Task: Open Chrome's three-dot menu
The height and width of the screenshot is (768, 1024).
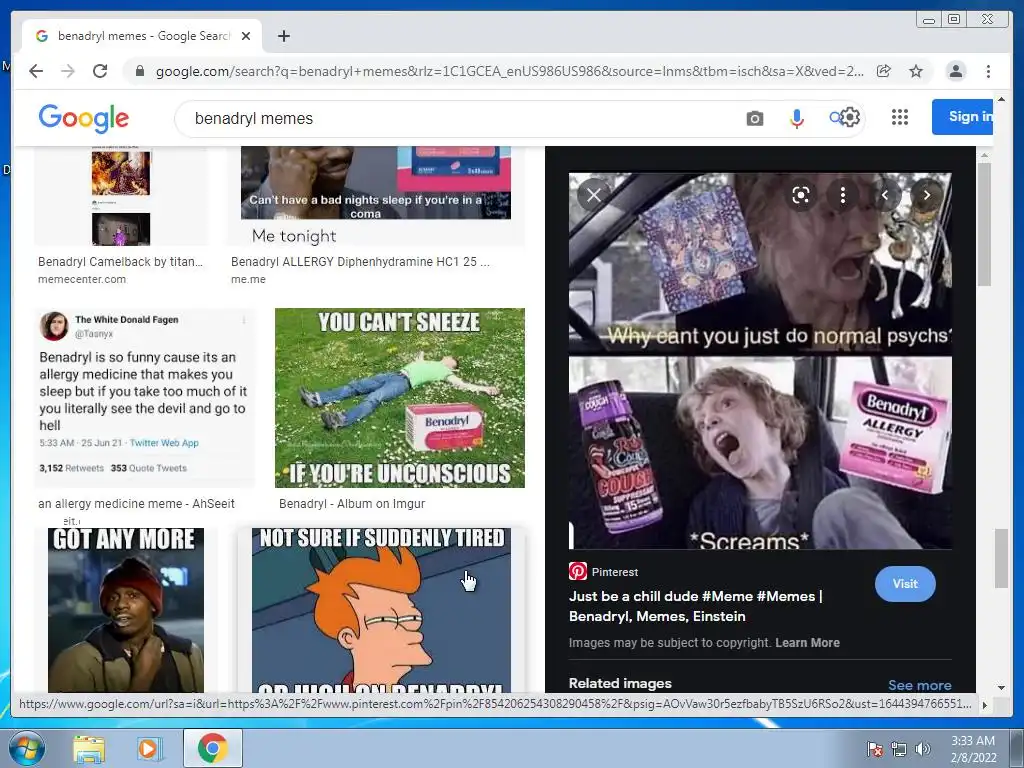Action: point(988,71)
